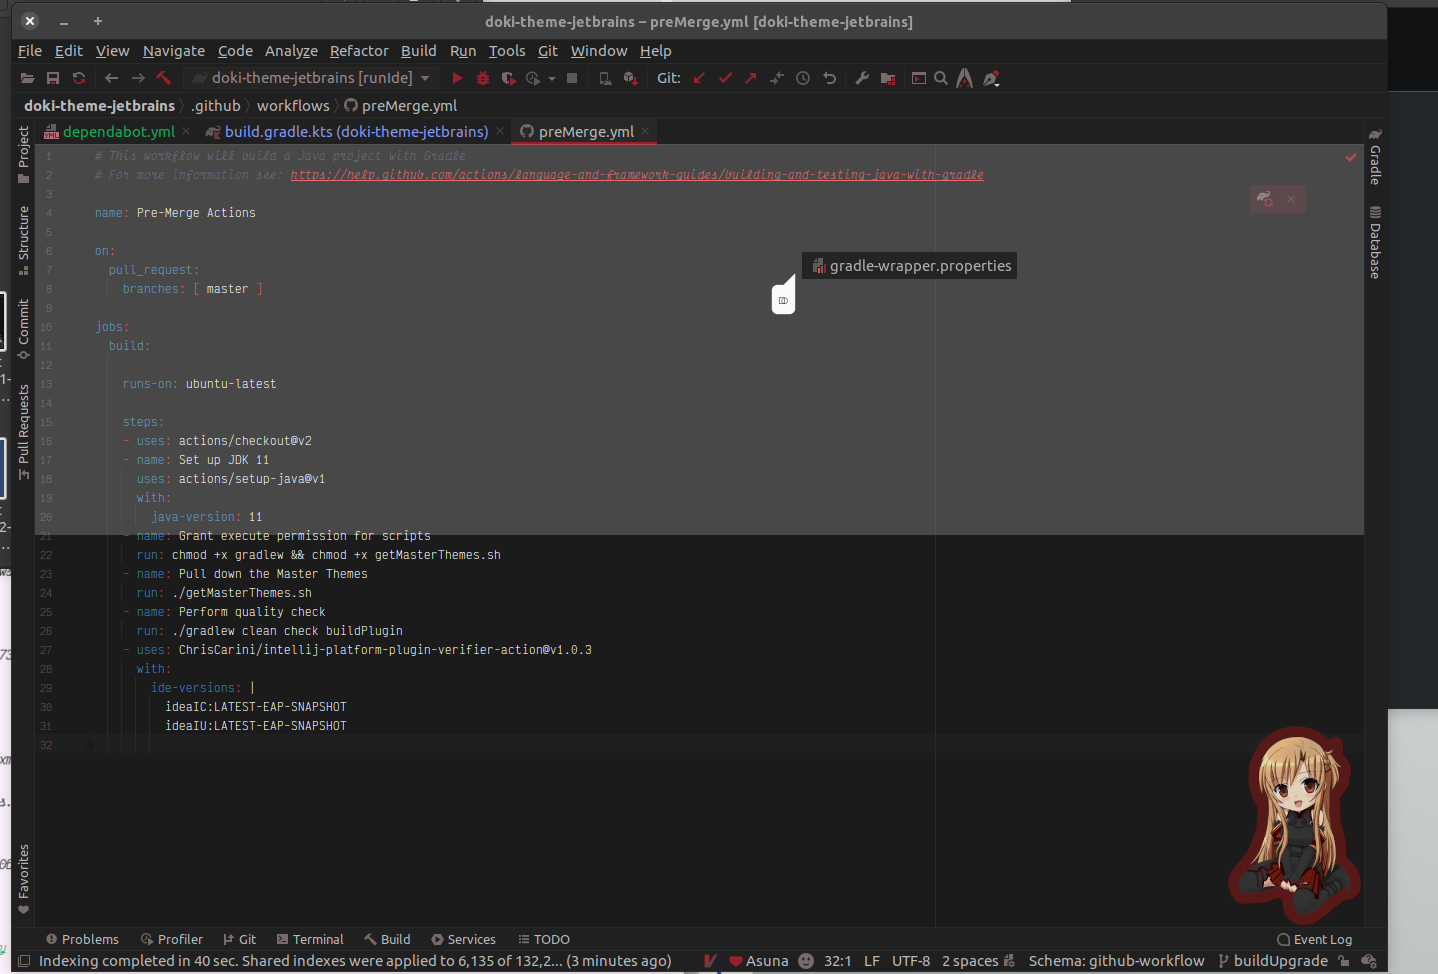The width and height of the screenshot is (1438, 974).
Task: Follow the GitHub gradle guide link in comments
Action: pyautogui.click(x=637, y=174)
